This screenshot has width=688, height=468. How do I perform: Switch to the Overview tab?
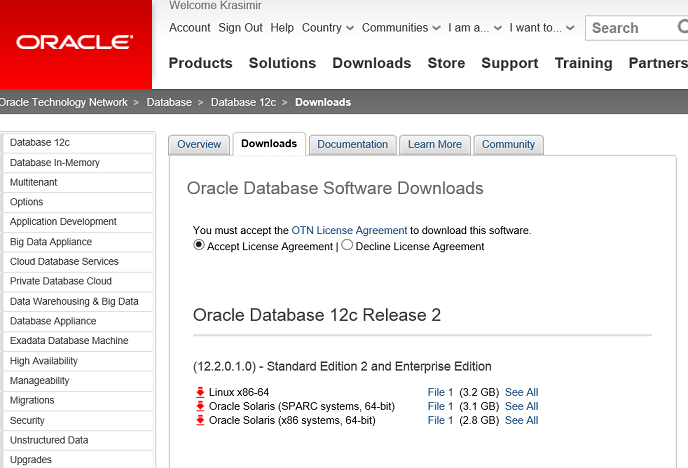(199, 144)
